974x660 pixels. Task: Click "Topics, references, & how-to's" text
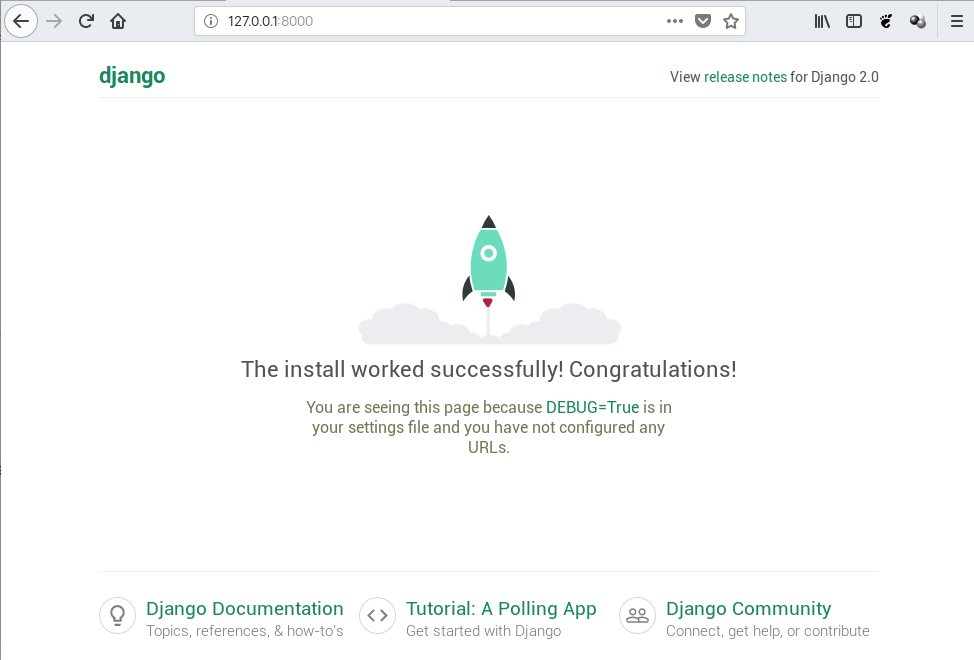(x=245, y=631)
